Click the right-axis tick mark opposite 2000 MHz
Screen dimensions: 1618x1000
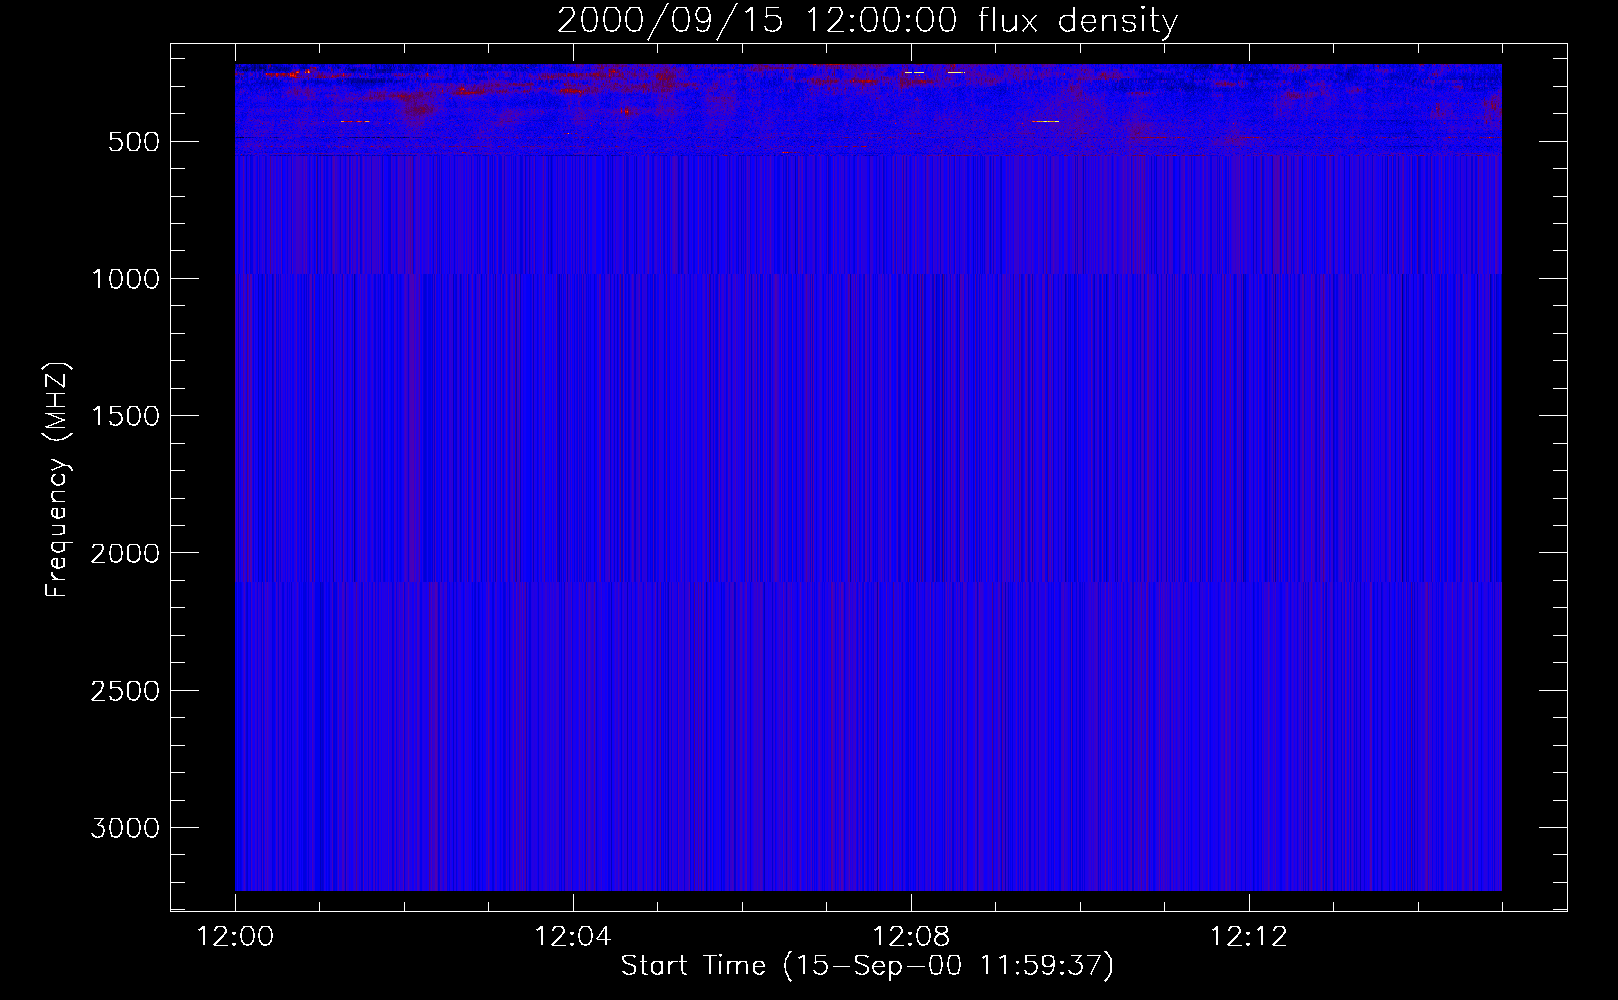(x=1553, y=552)
